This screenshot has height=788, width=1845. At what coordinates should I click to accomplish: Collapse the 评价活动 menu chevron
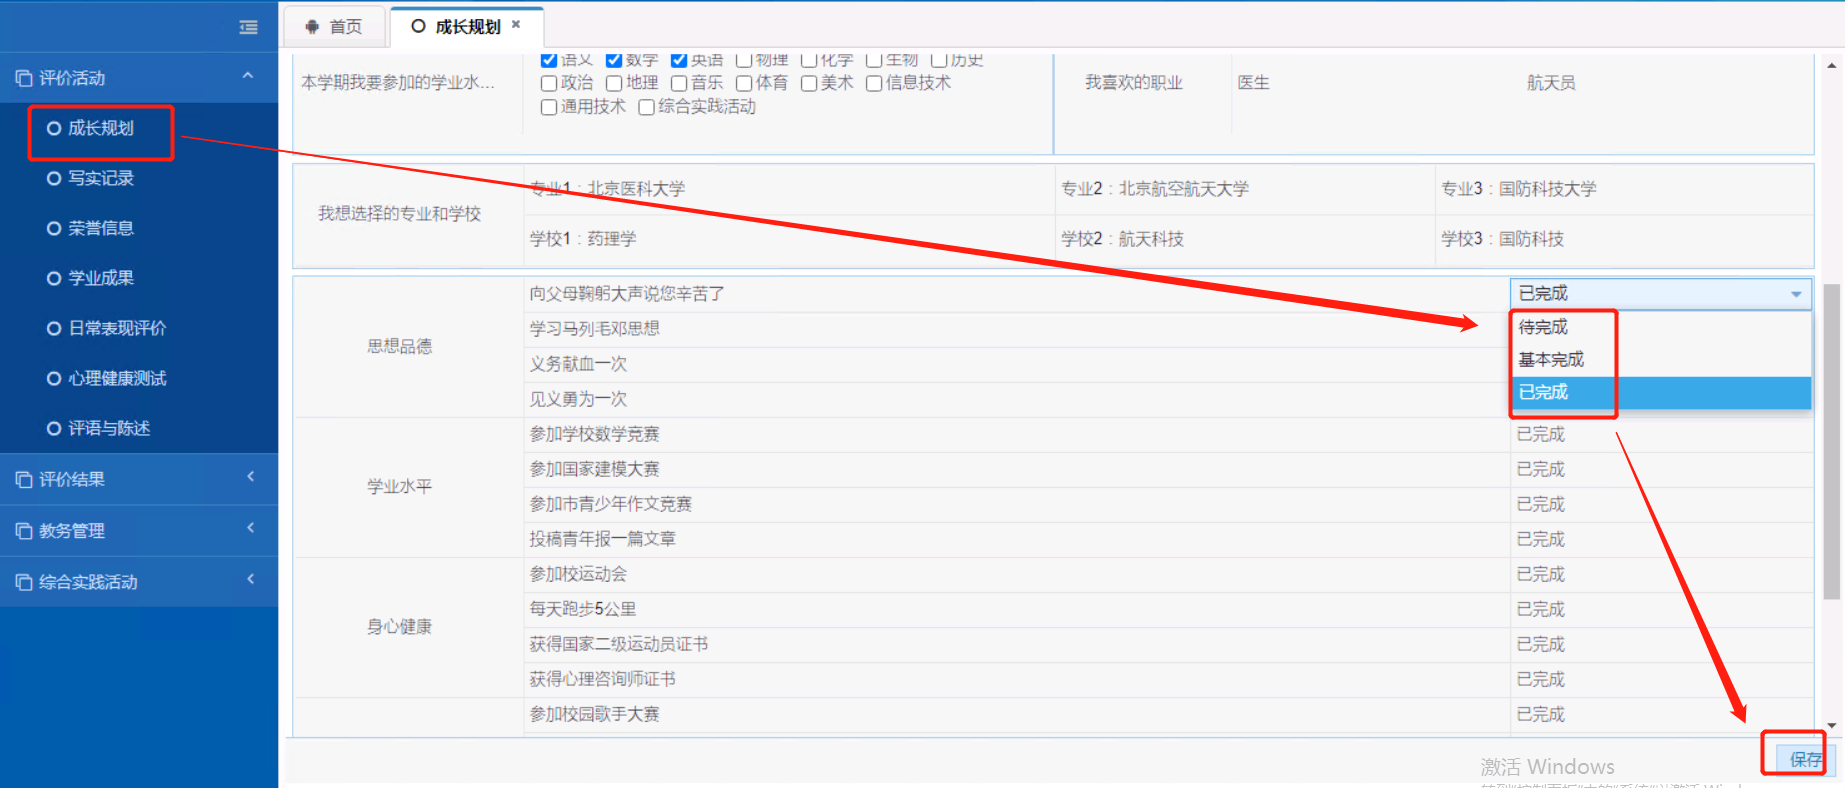[248, 76]
